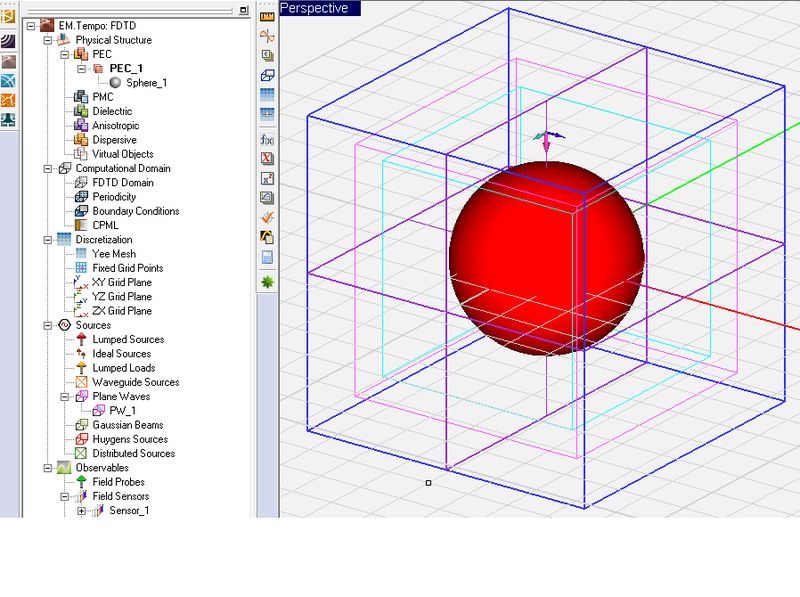Collapse the Plane Waves node
Viewport: 800px width, 597px height.
click(65, 397)
